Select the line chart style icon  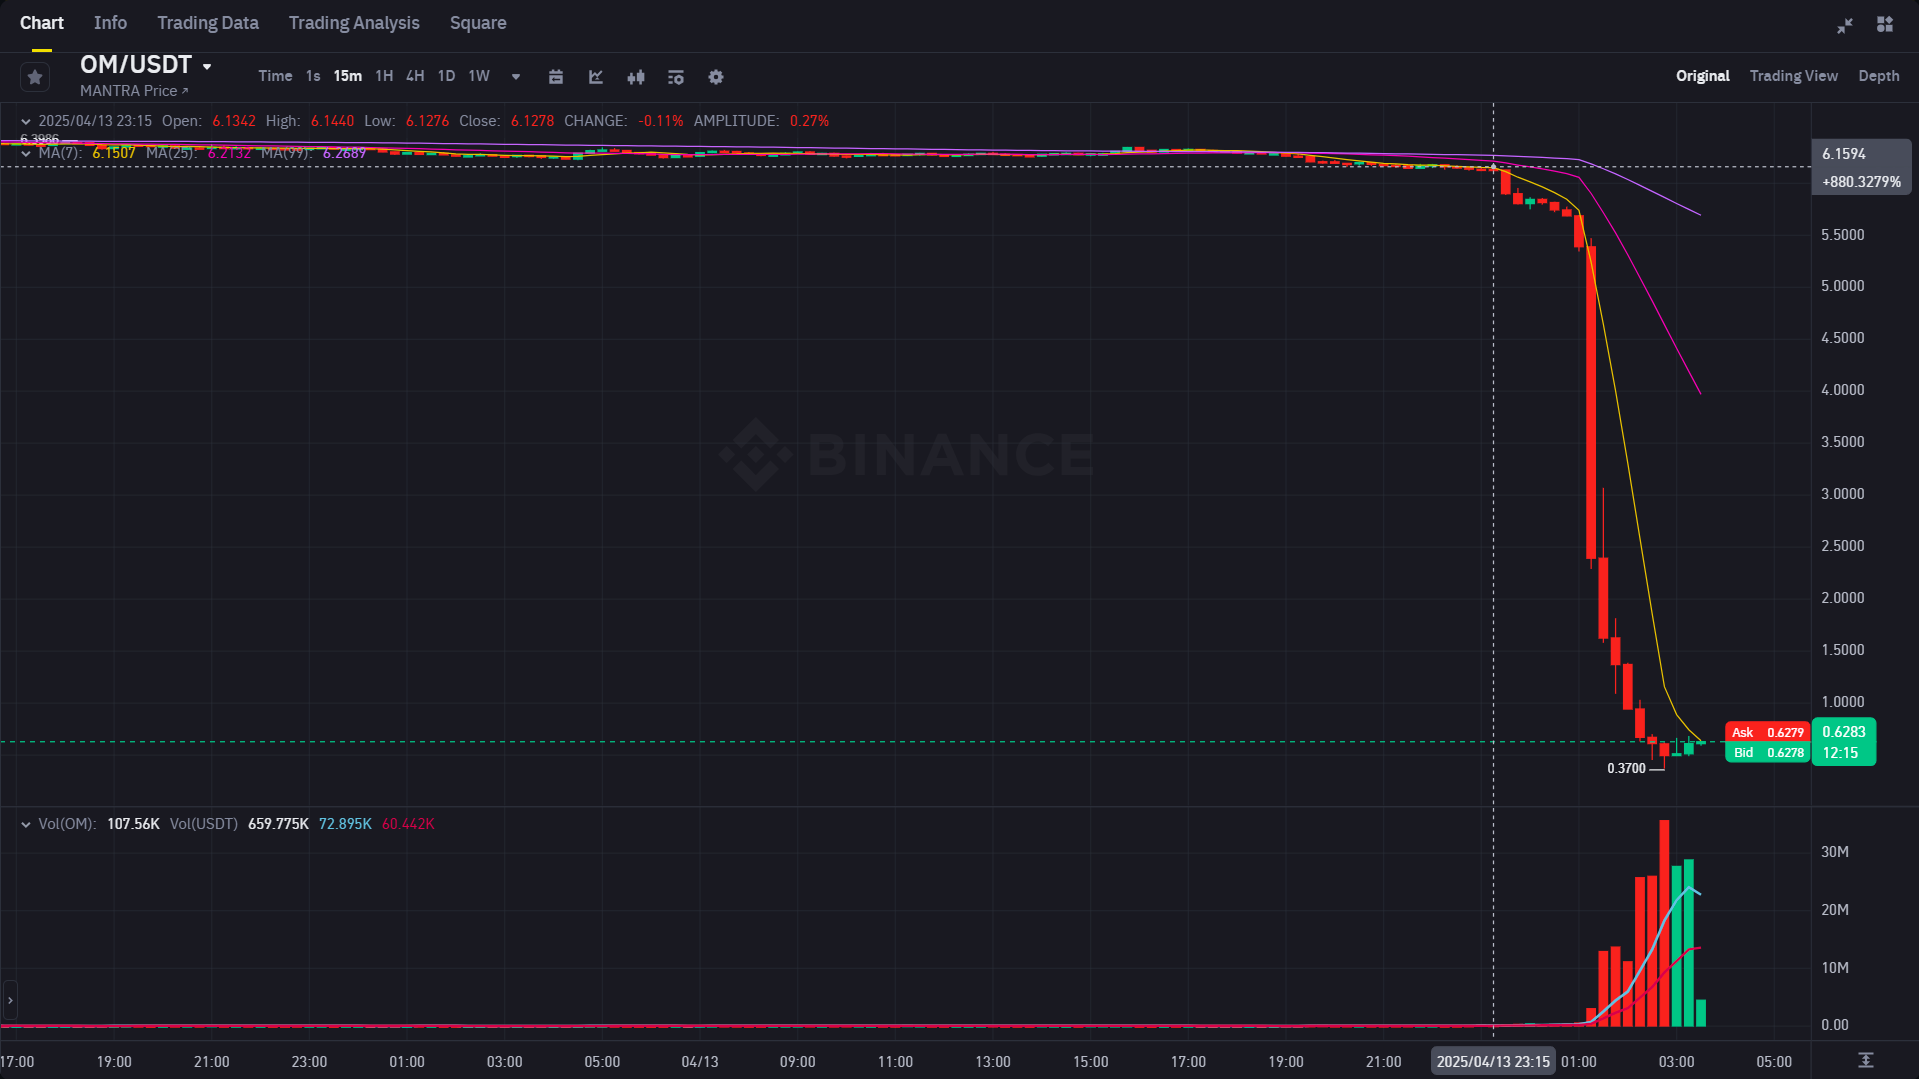(596, 77)
